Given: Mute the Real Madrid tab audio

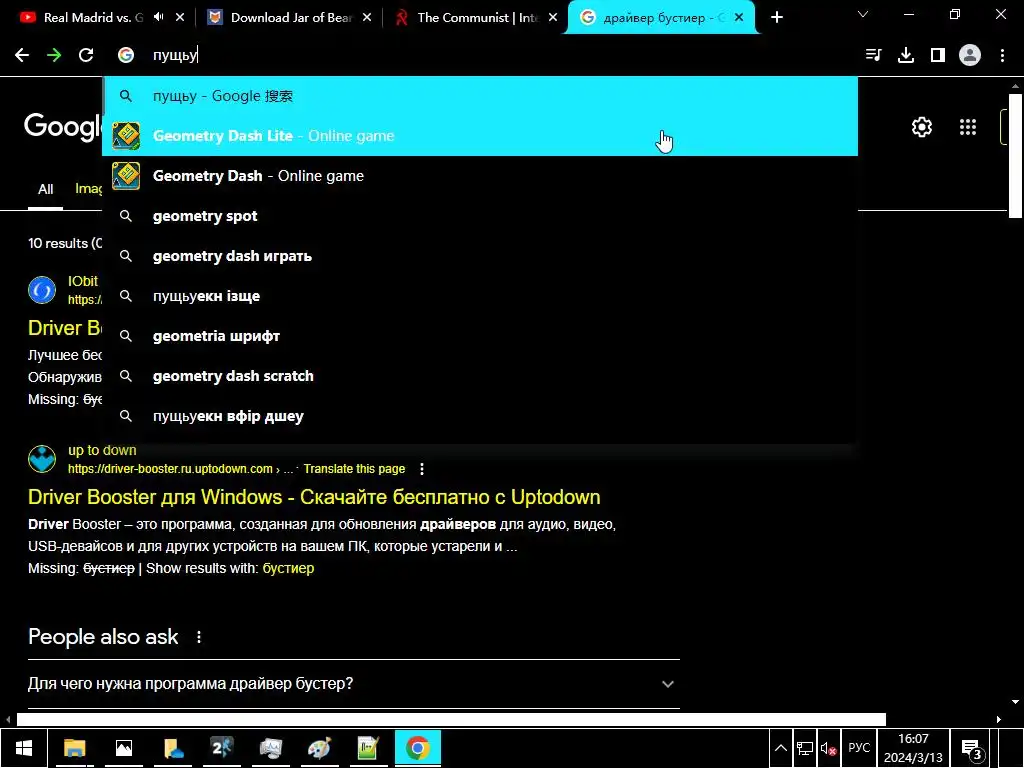Looking at the screenshot, I should (x=159, y=18).
